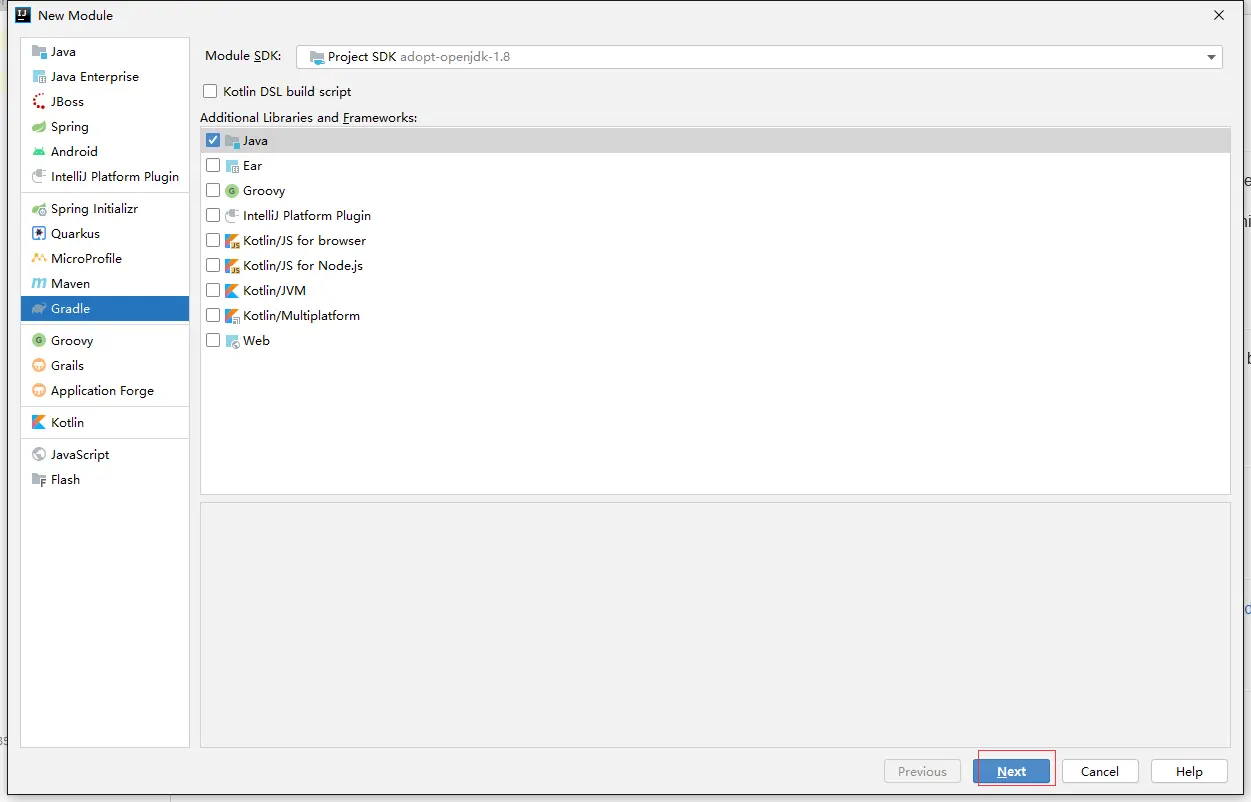
Task: Click the Kotlin/JVM icon
Action: coord(232,291)
